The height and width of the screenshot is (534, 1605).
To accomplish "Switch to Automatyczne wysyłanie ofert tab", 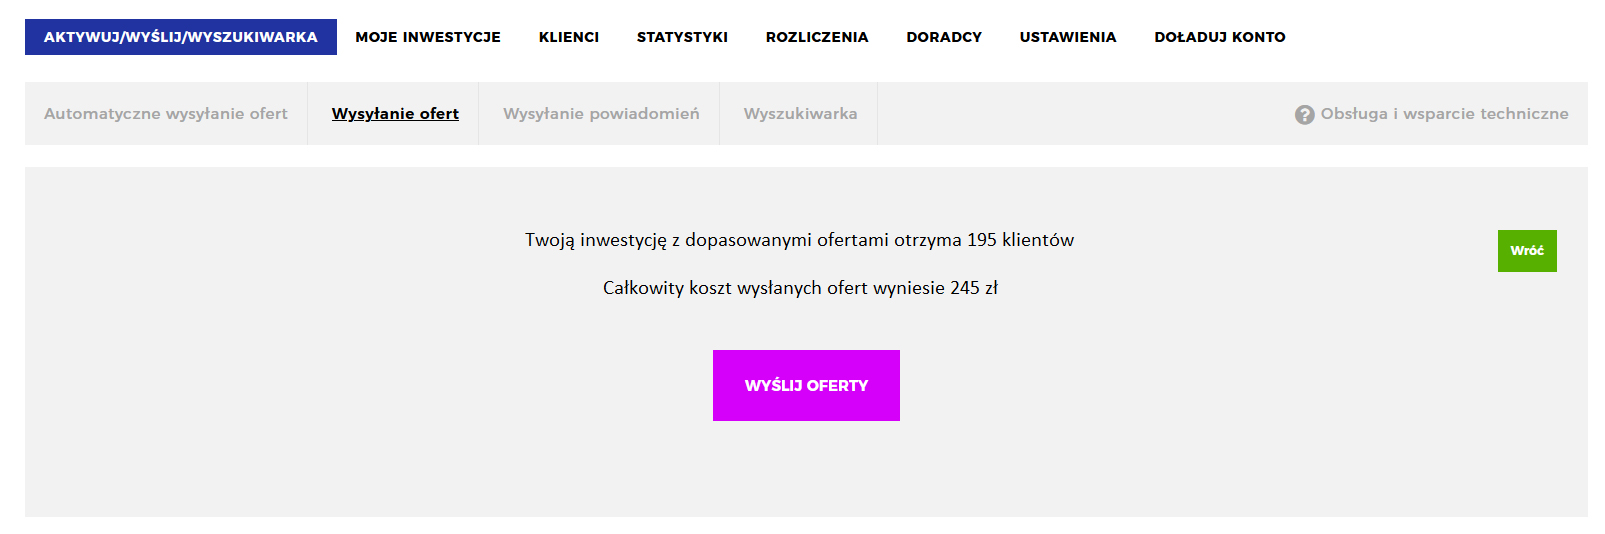I will tap(166, 114).
